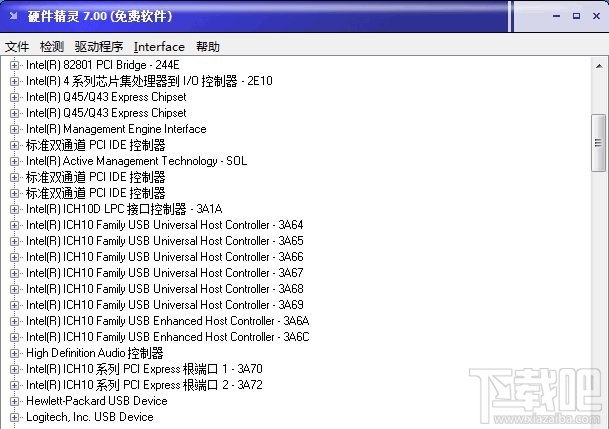The height and width of the screenshot is (429, 609).
Task: Expand Intel(R) Management Engine Interface node
Action: pos(14,129)
